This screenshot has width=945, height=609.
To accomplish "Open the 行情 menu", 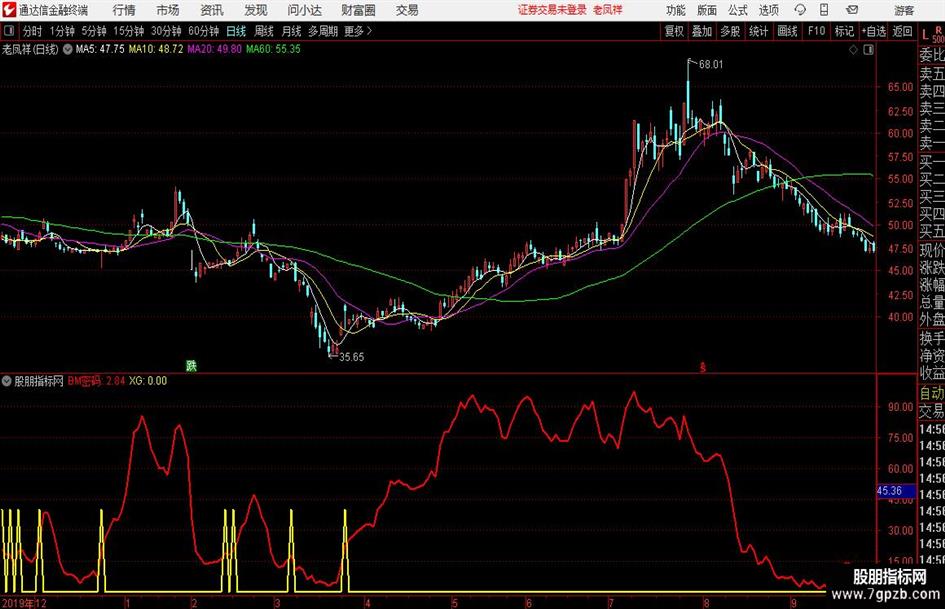I will [124, 10].
